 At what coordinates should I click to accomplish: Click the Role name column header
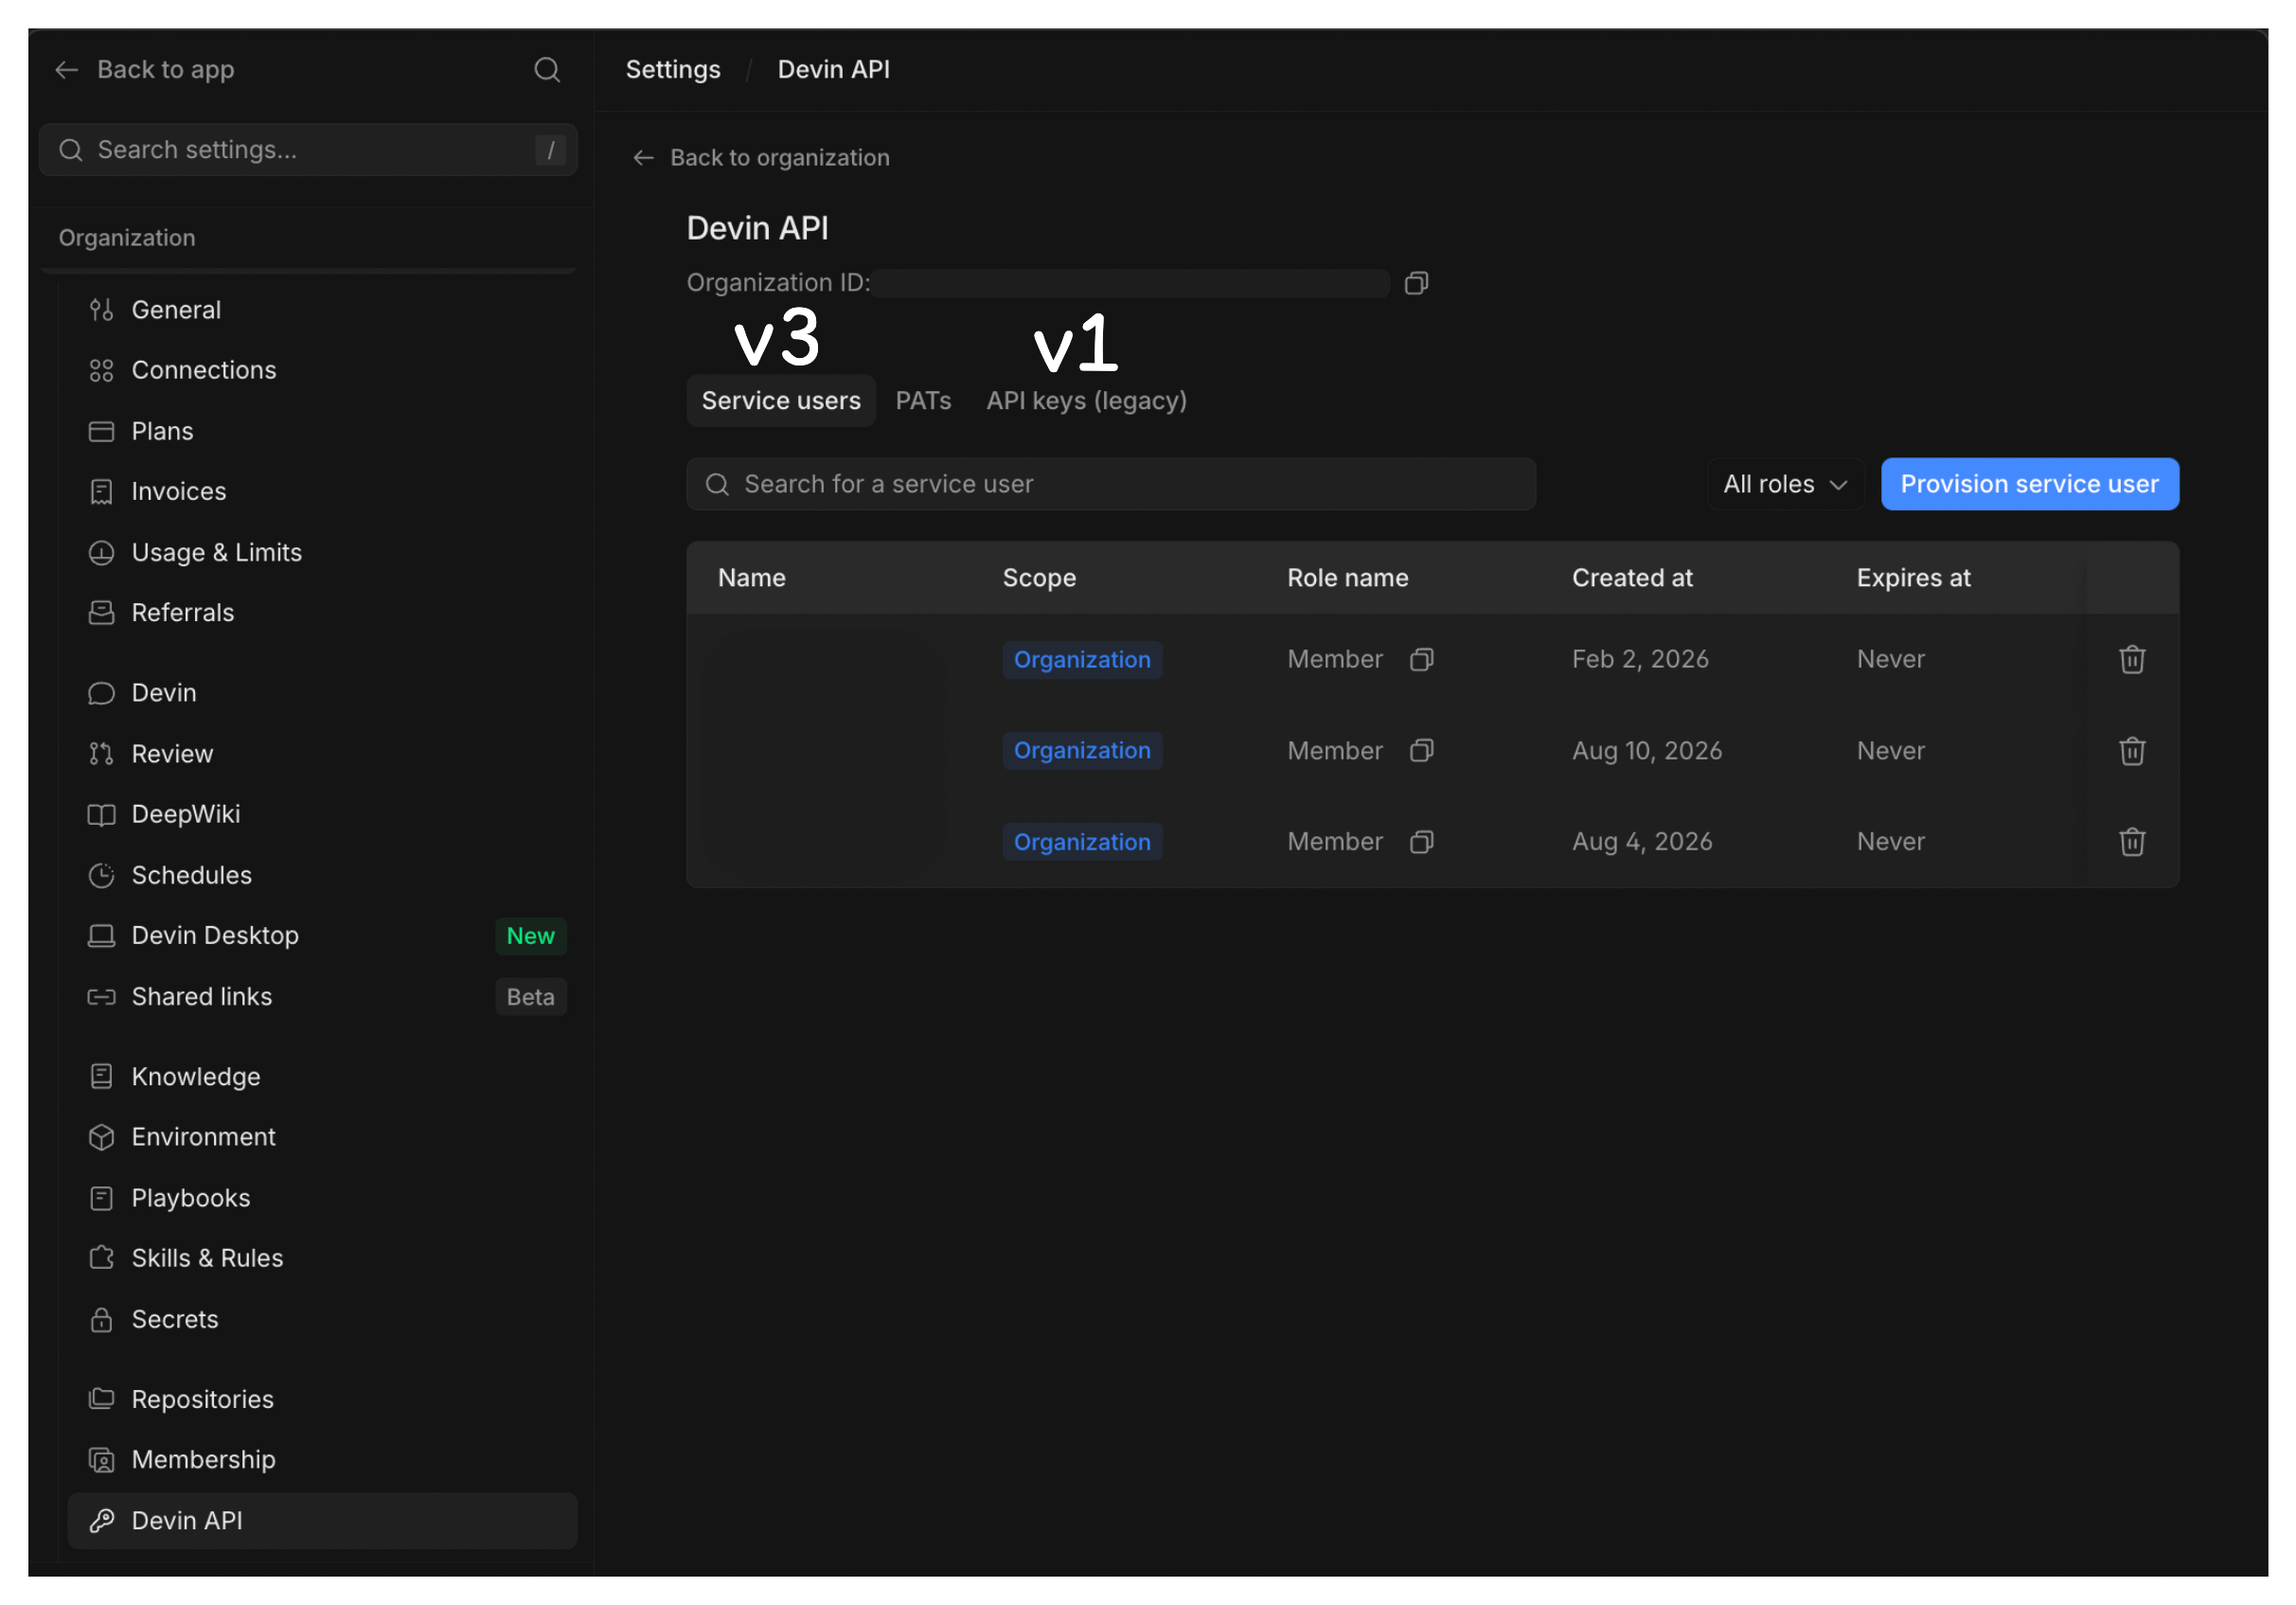1347,578
